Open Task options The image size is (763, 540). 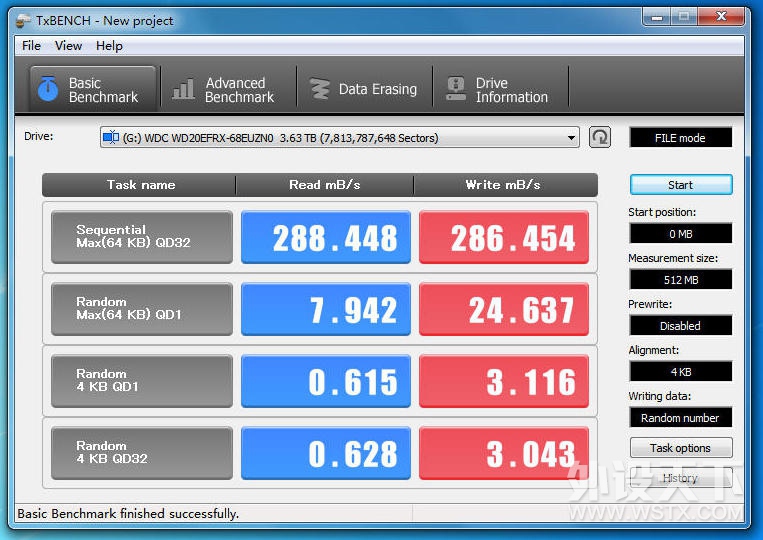coord(681,448)
